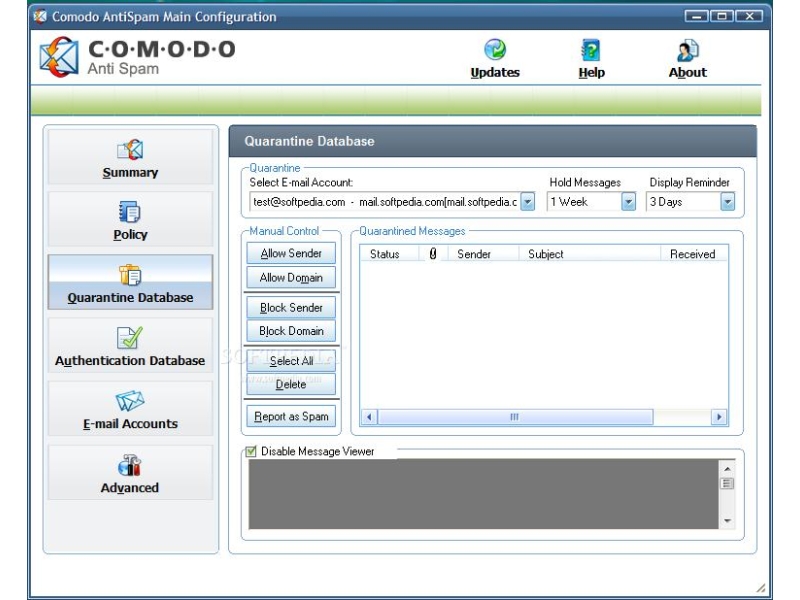Image resolution: width=800 pixels, height=600 pixels.
Task: Open the Display Reminder dropdown arrow
Action: tap(728, 202)
